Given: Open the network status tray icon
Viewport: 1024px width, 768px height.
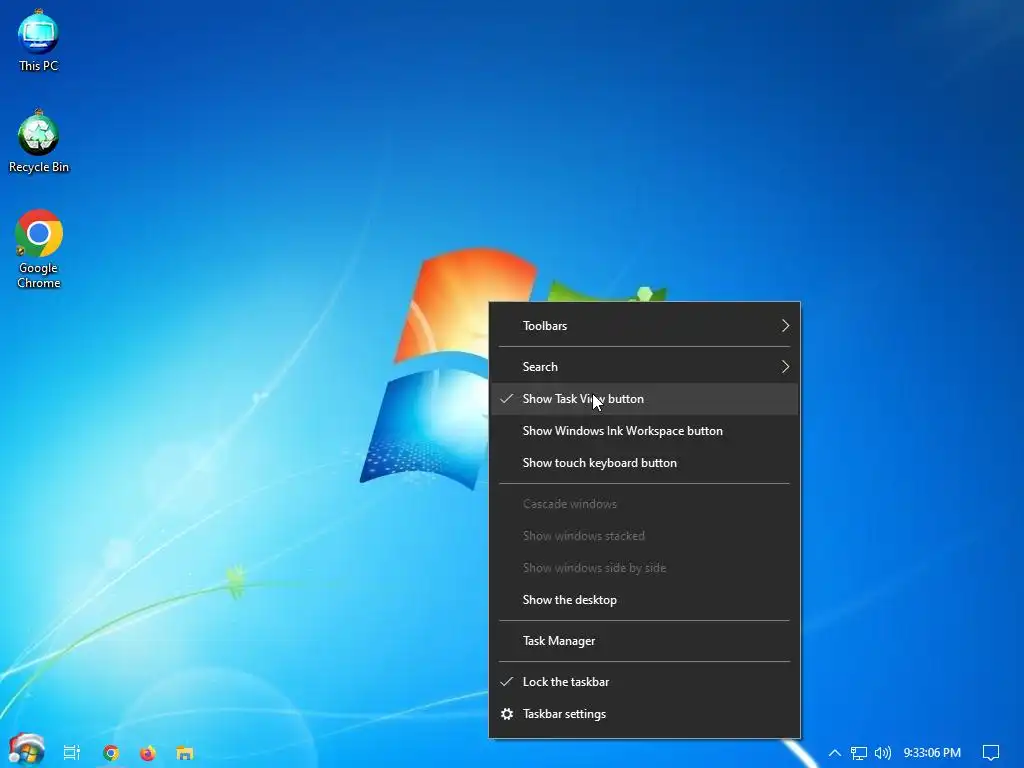Looking at the screenshot, I should tap(858, 753).
